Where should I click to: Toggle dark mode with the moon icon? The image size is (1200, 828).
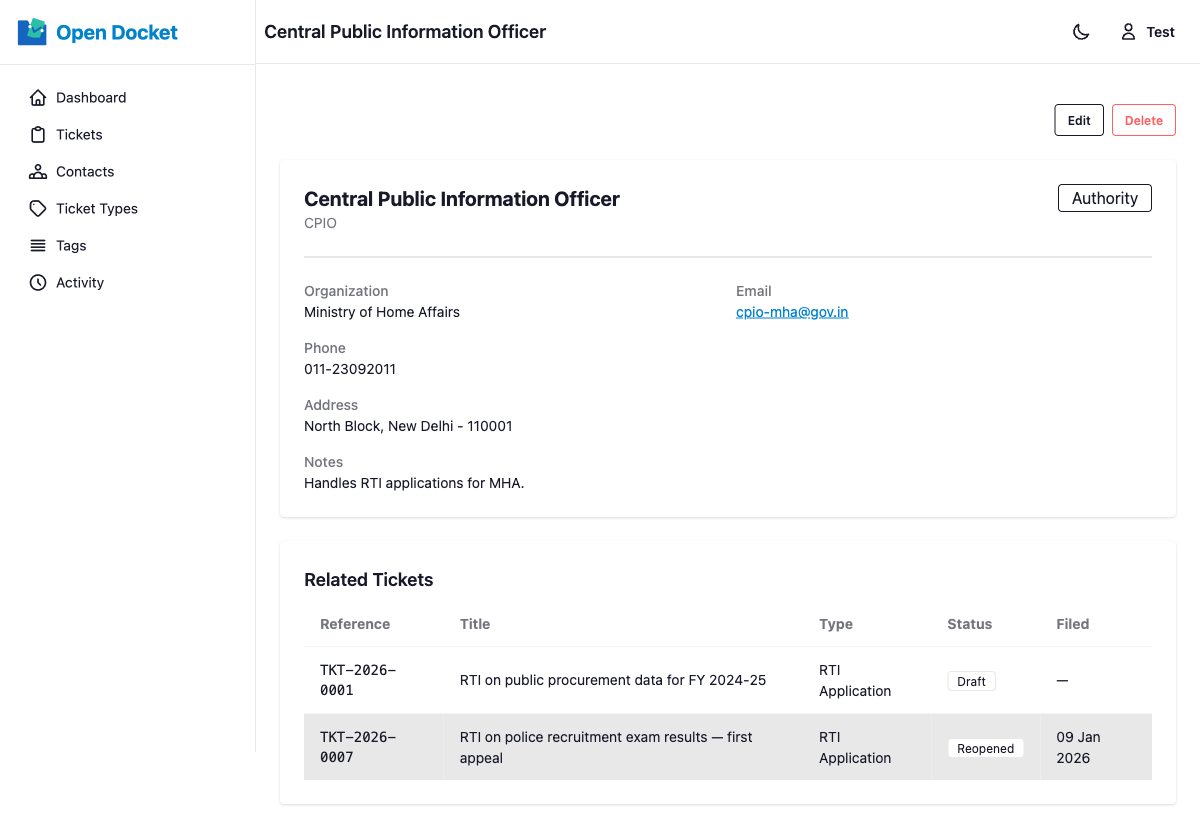(x=1081, y=31)
